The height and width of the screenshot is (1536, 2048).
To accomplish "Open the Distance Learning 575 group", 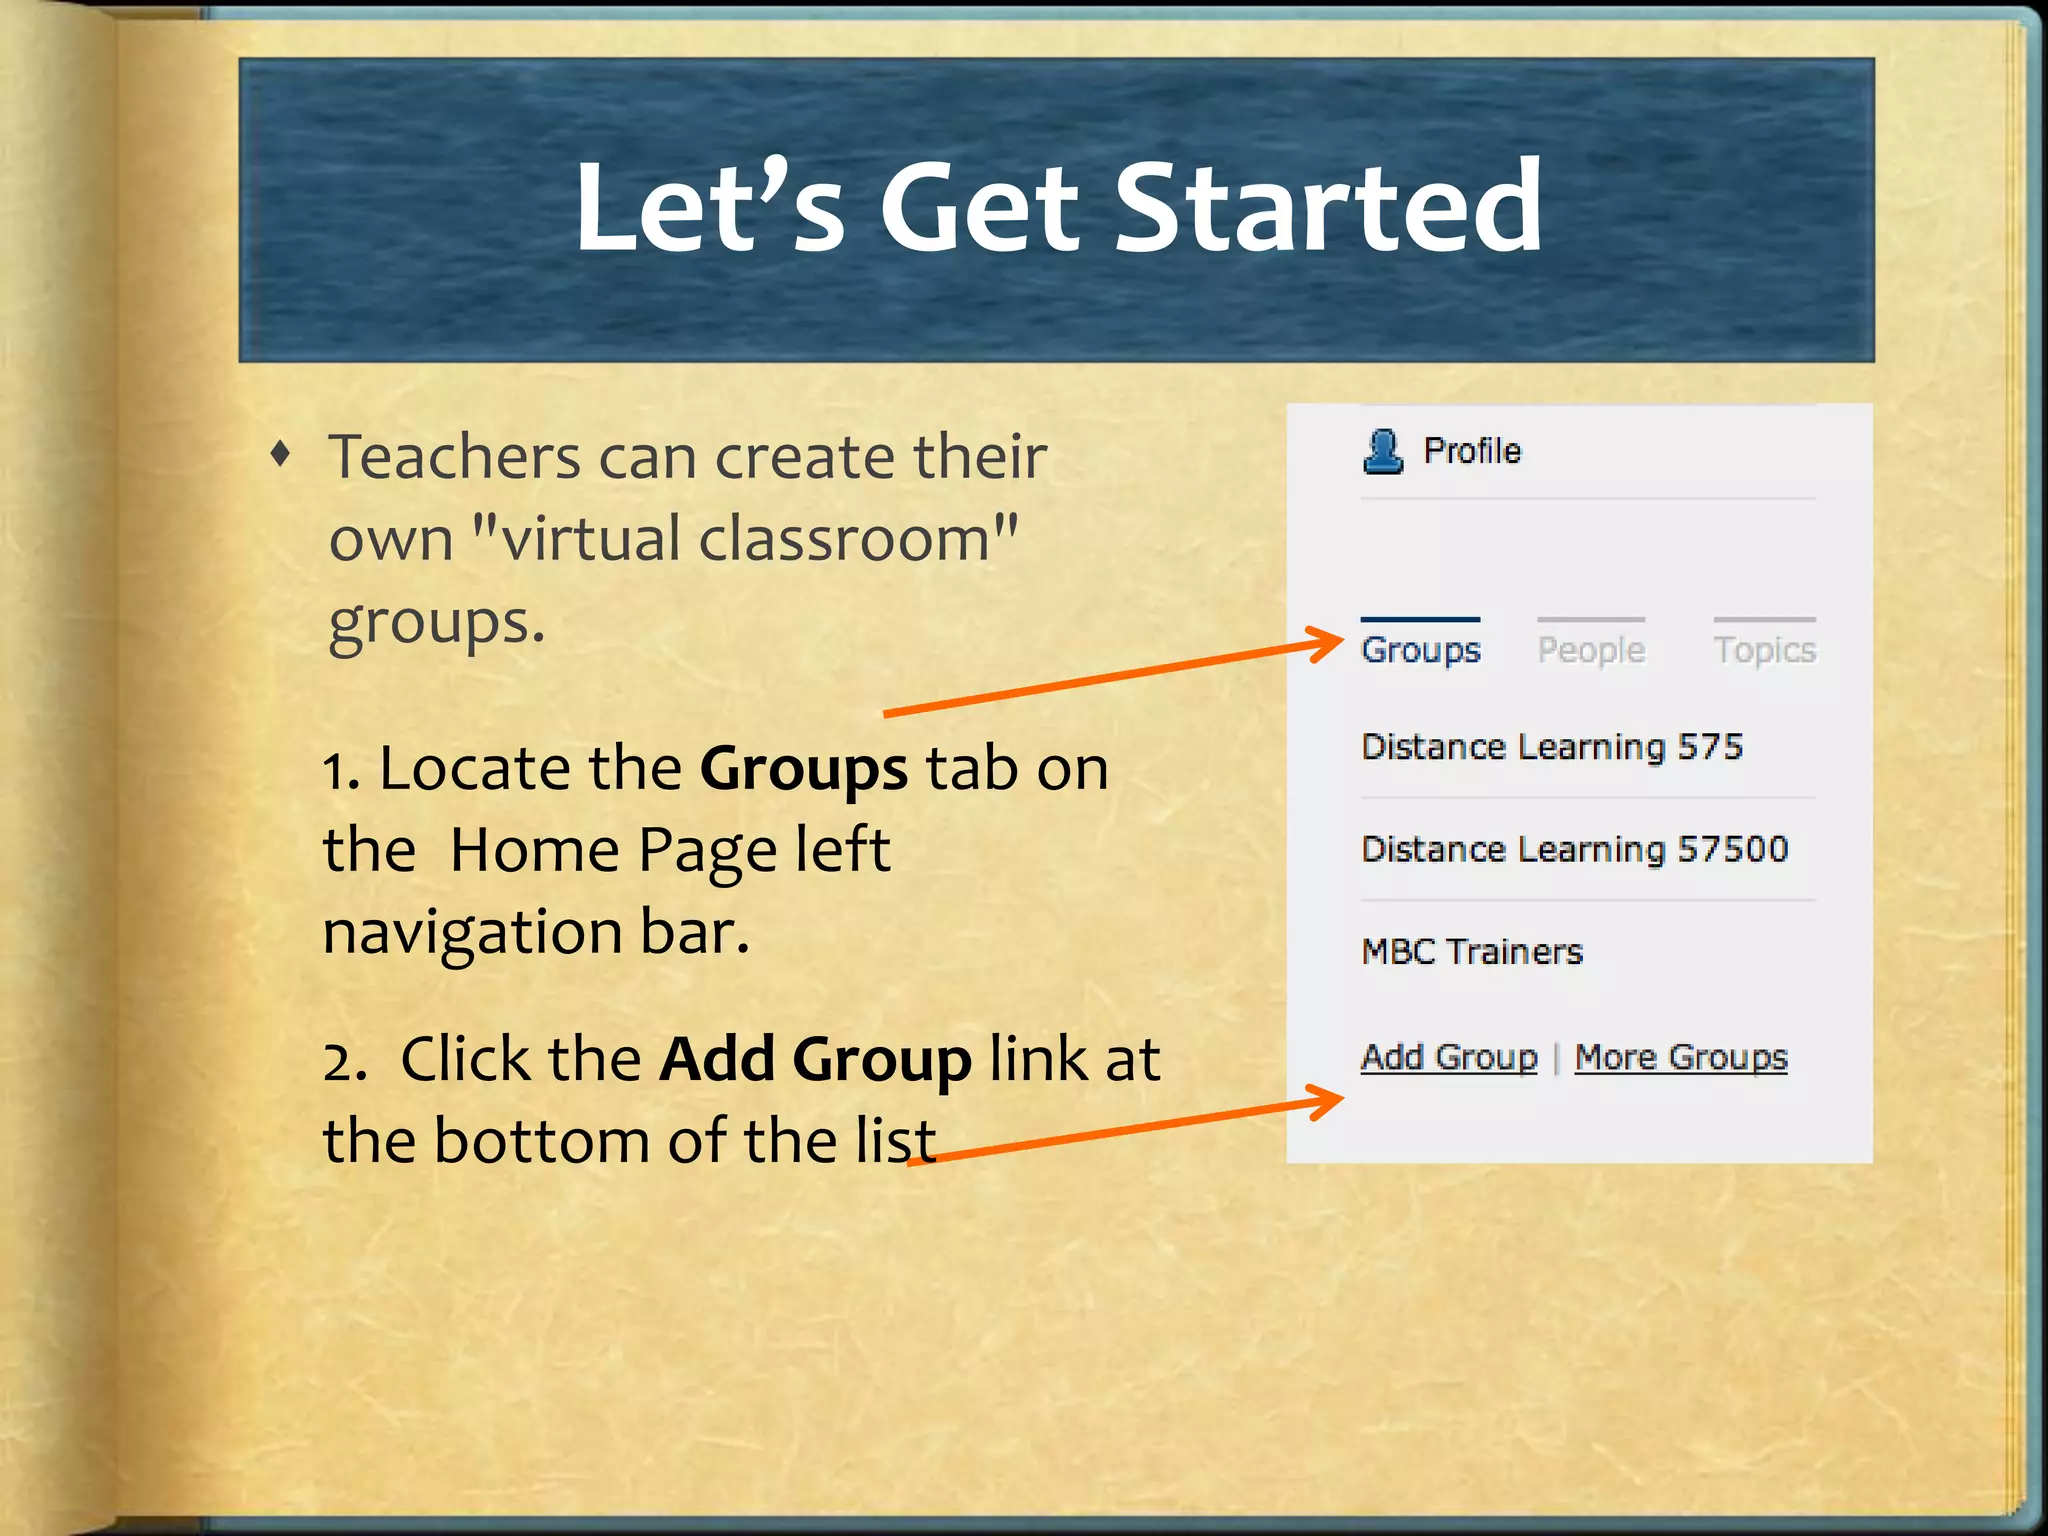I will click(x=1552, y=747).
